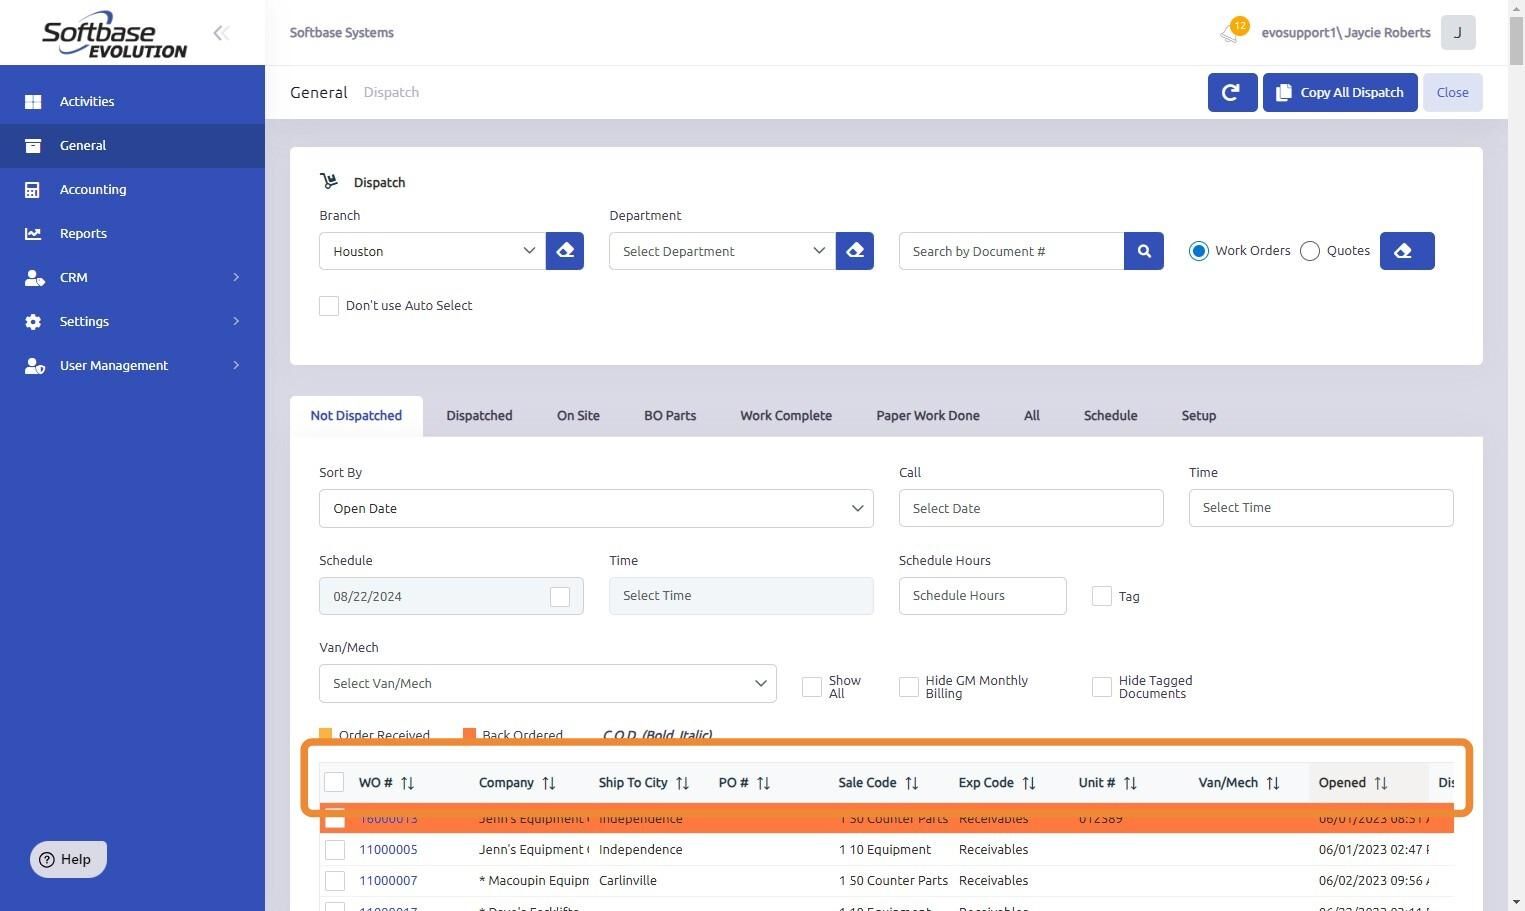This screenshot has width=1525, height=911.
Task: Click the Settings gear icon
Action: click(33, 321)
